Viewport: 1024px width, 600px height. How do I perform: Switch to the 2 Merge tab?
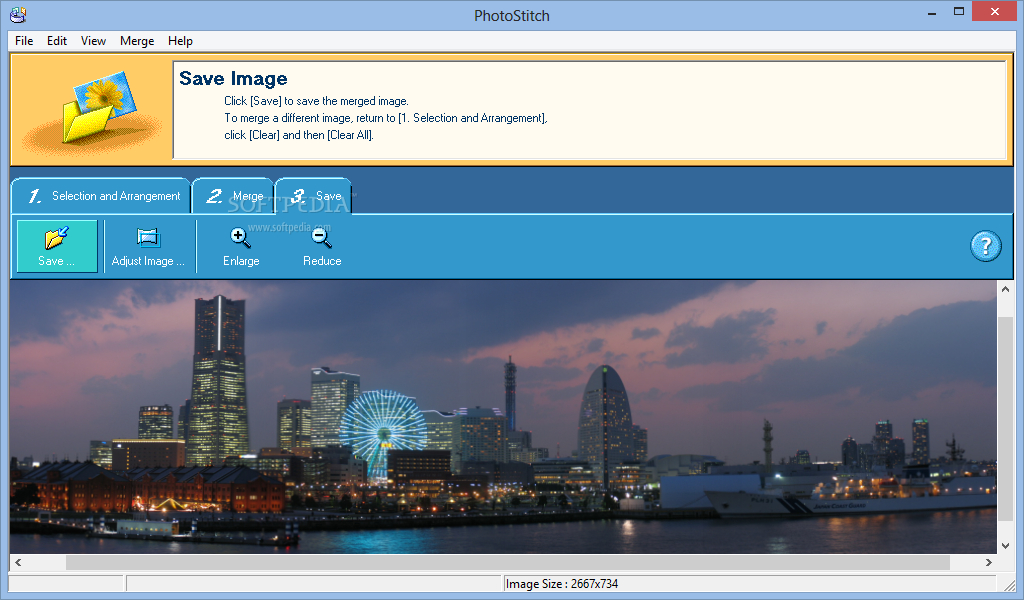[233, 196]
